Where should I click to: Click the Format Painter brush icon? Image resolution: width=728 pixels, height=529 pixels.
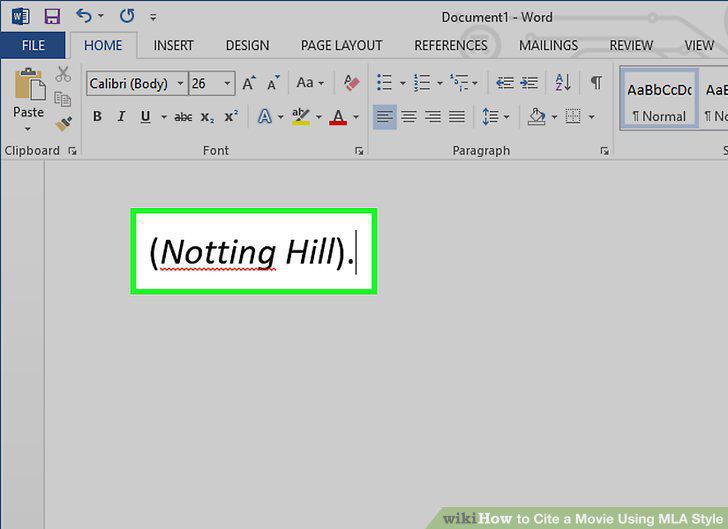tap(63, 124)
